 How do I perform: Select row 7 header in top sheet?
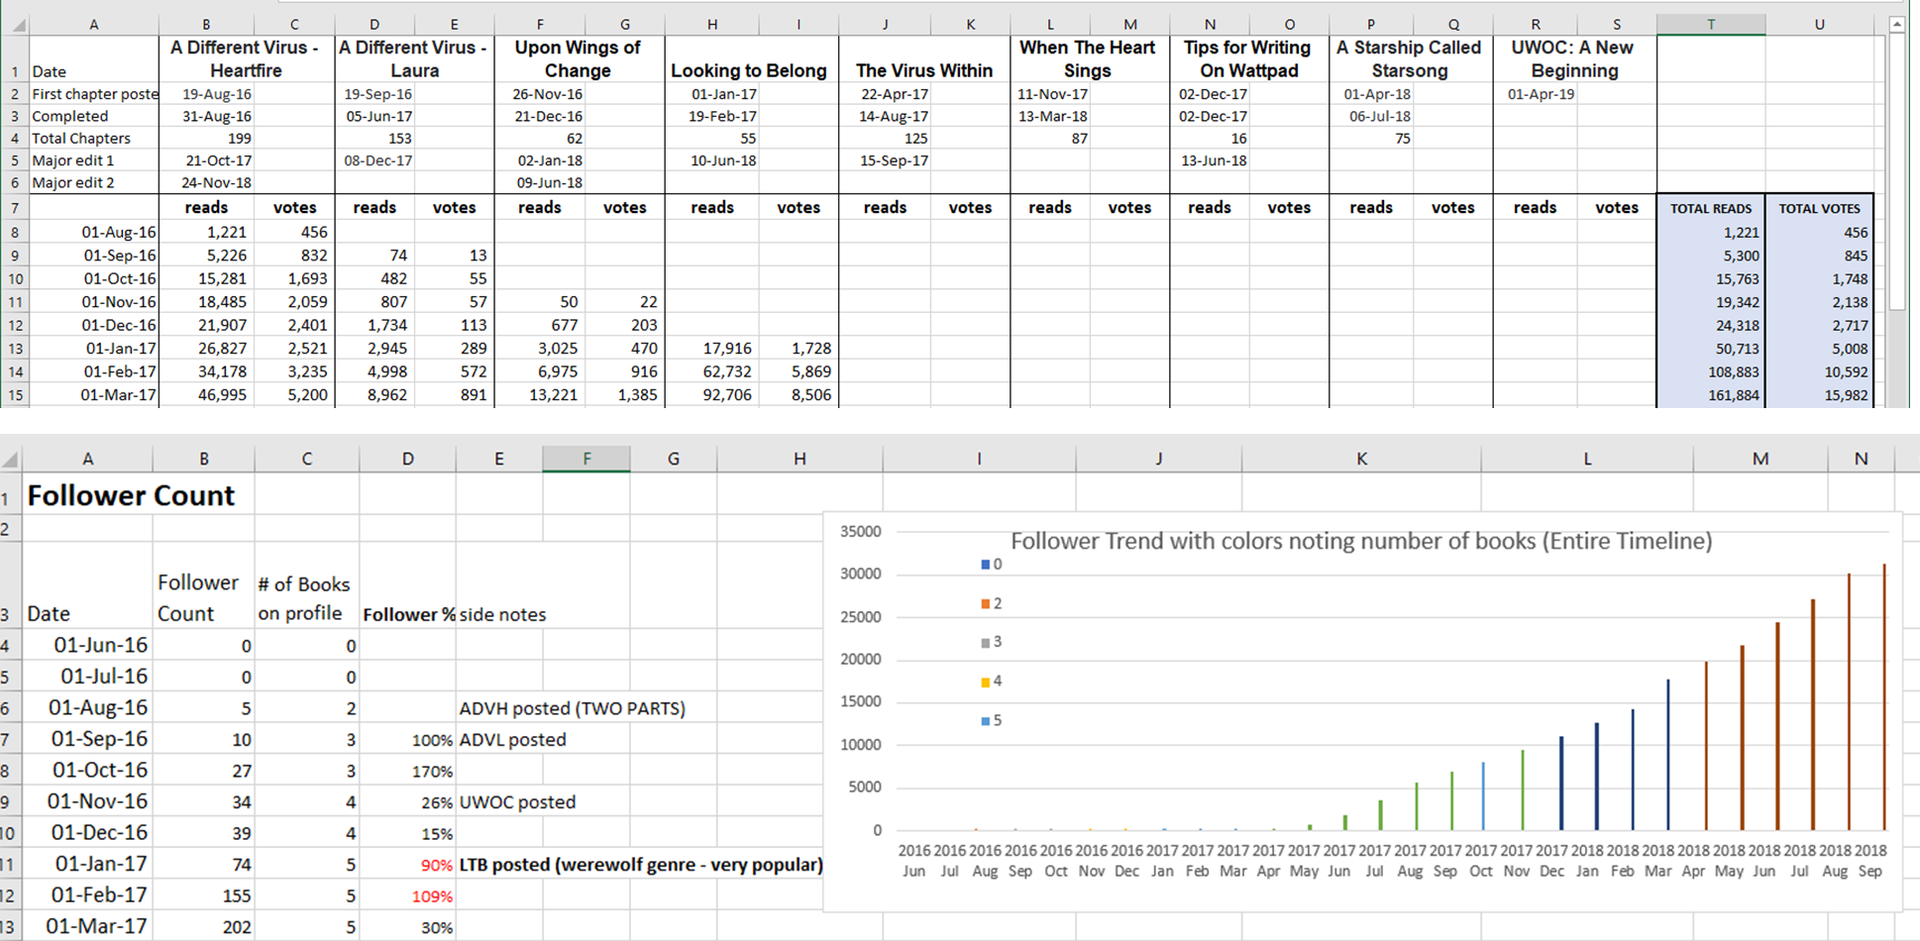(15, 208)
